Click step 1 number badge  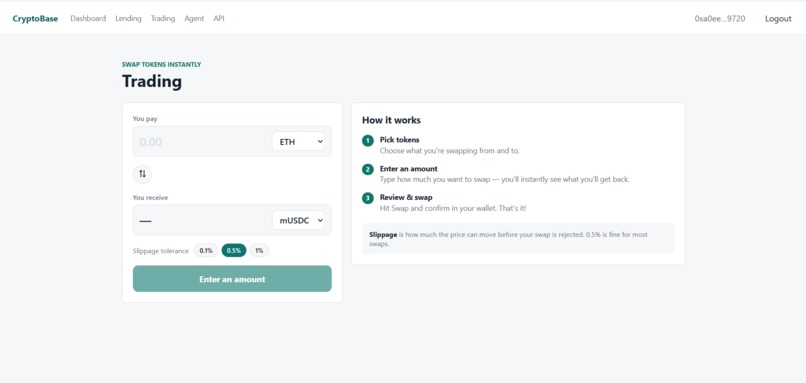tap(368, 141)
